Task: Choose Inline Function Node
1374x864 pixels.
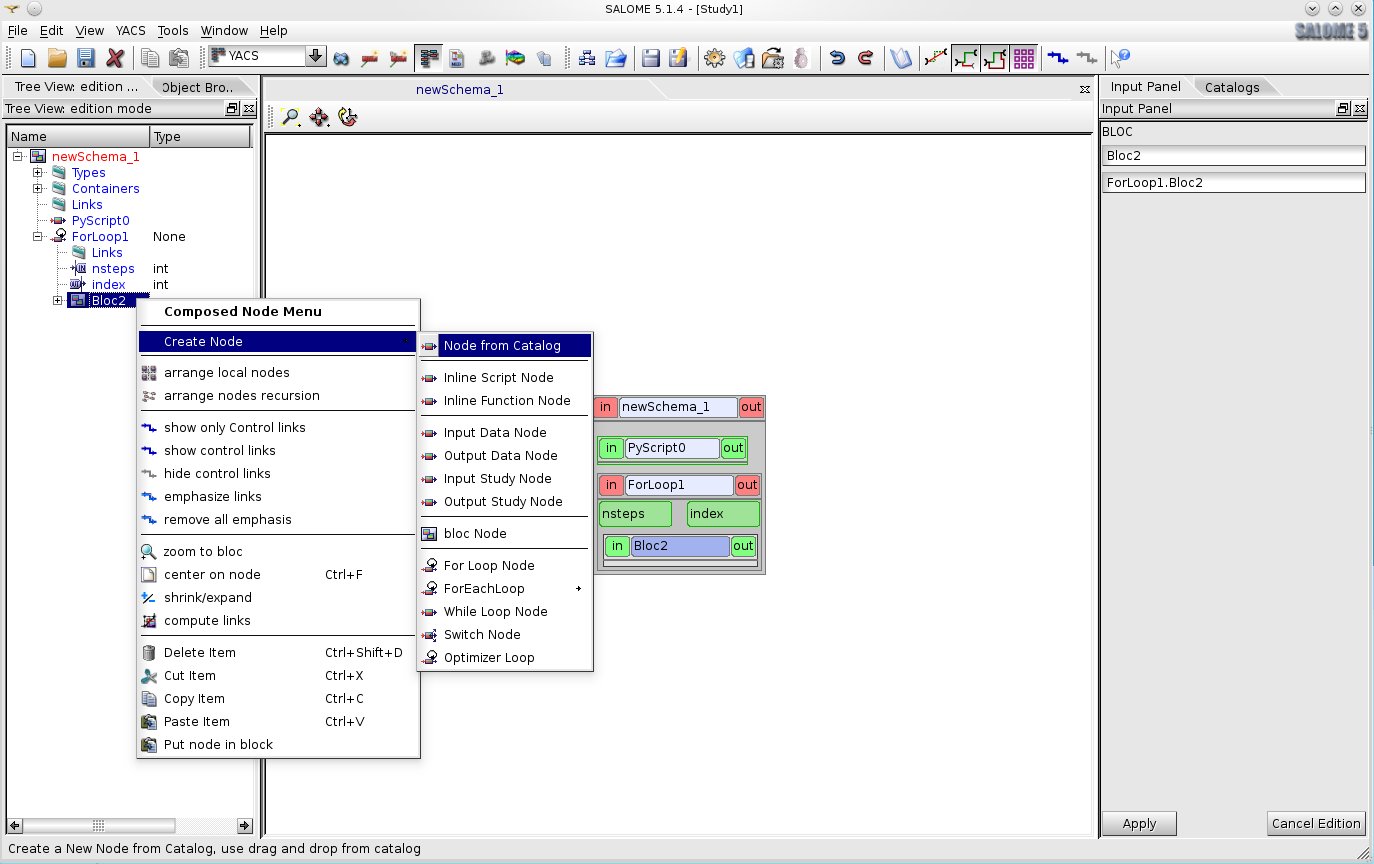Action: coord(505,400)
